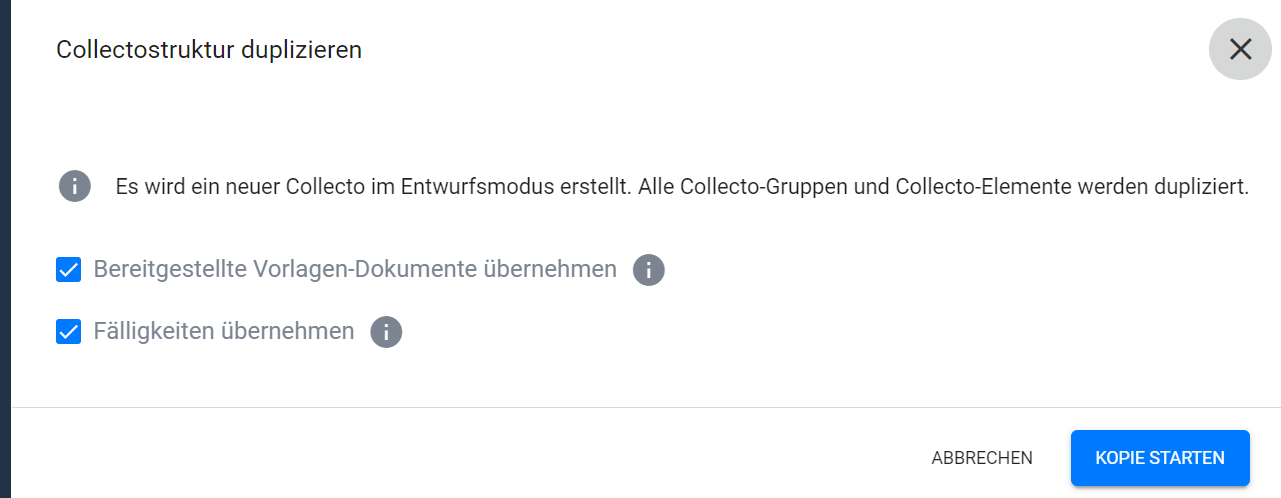Click the dialog title Collectostruktur duplizieren
Viewport: 1281px width, 498px height.
pyautogui.click(x=209, y=49)
